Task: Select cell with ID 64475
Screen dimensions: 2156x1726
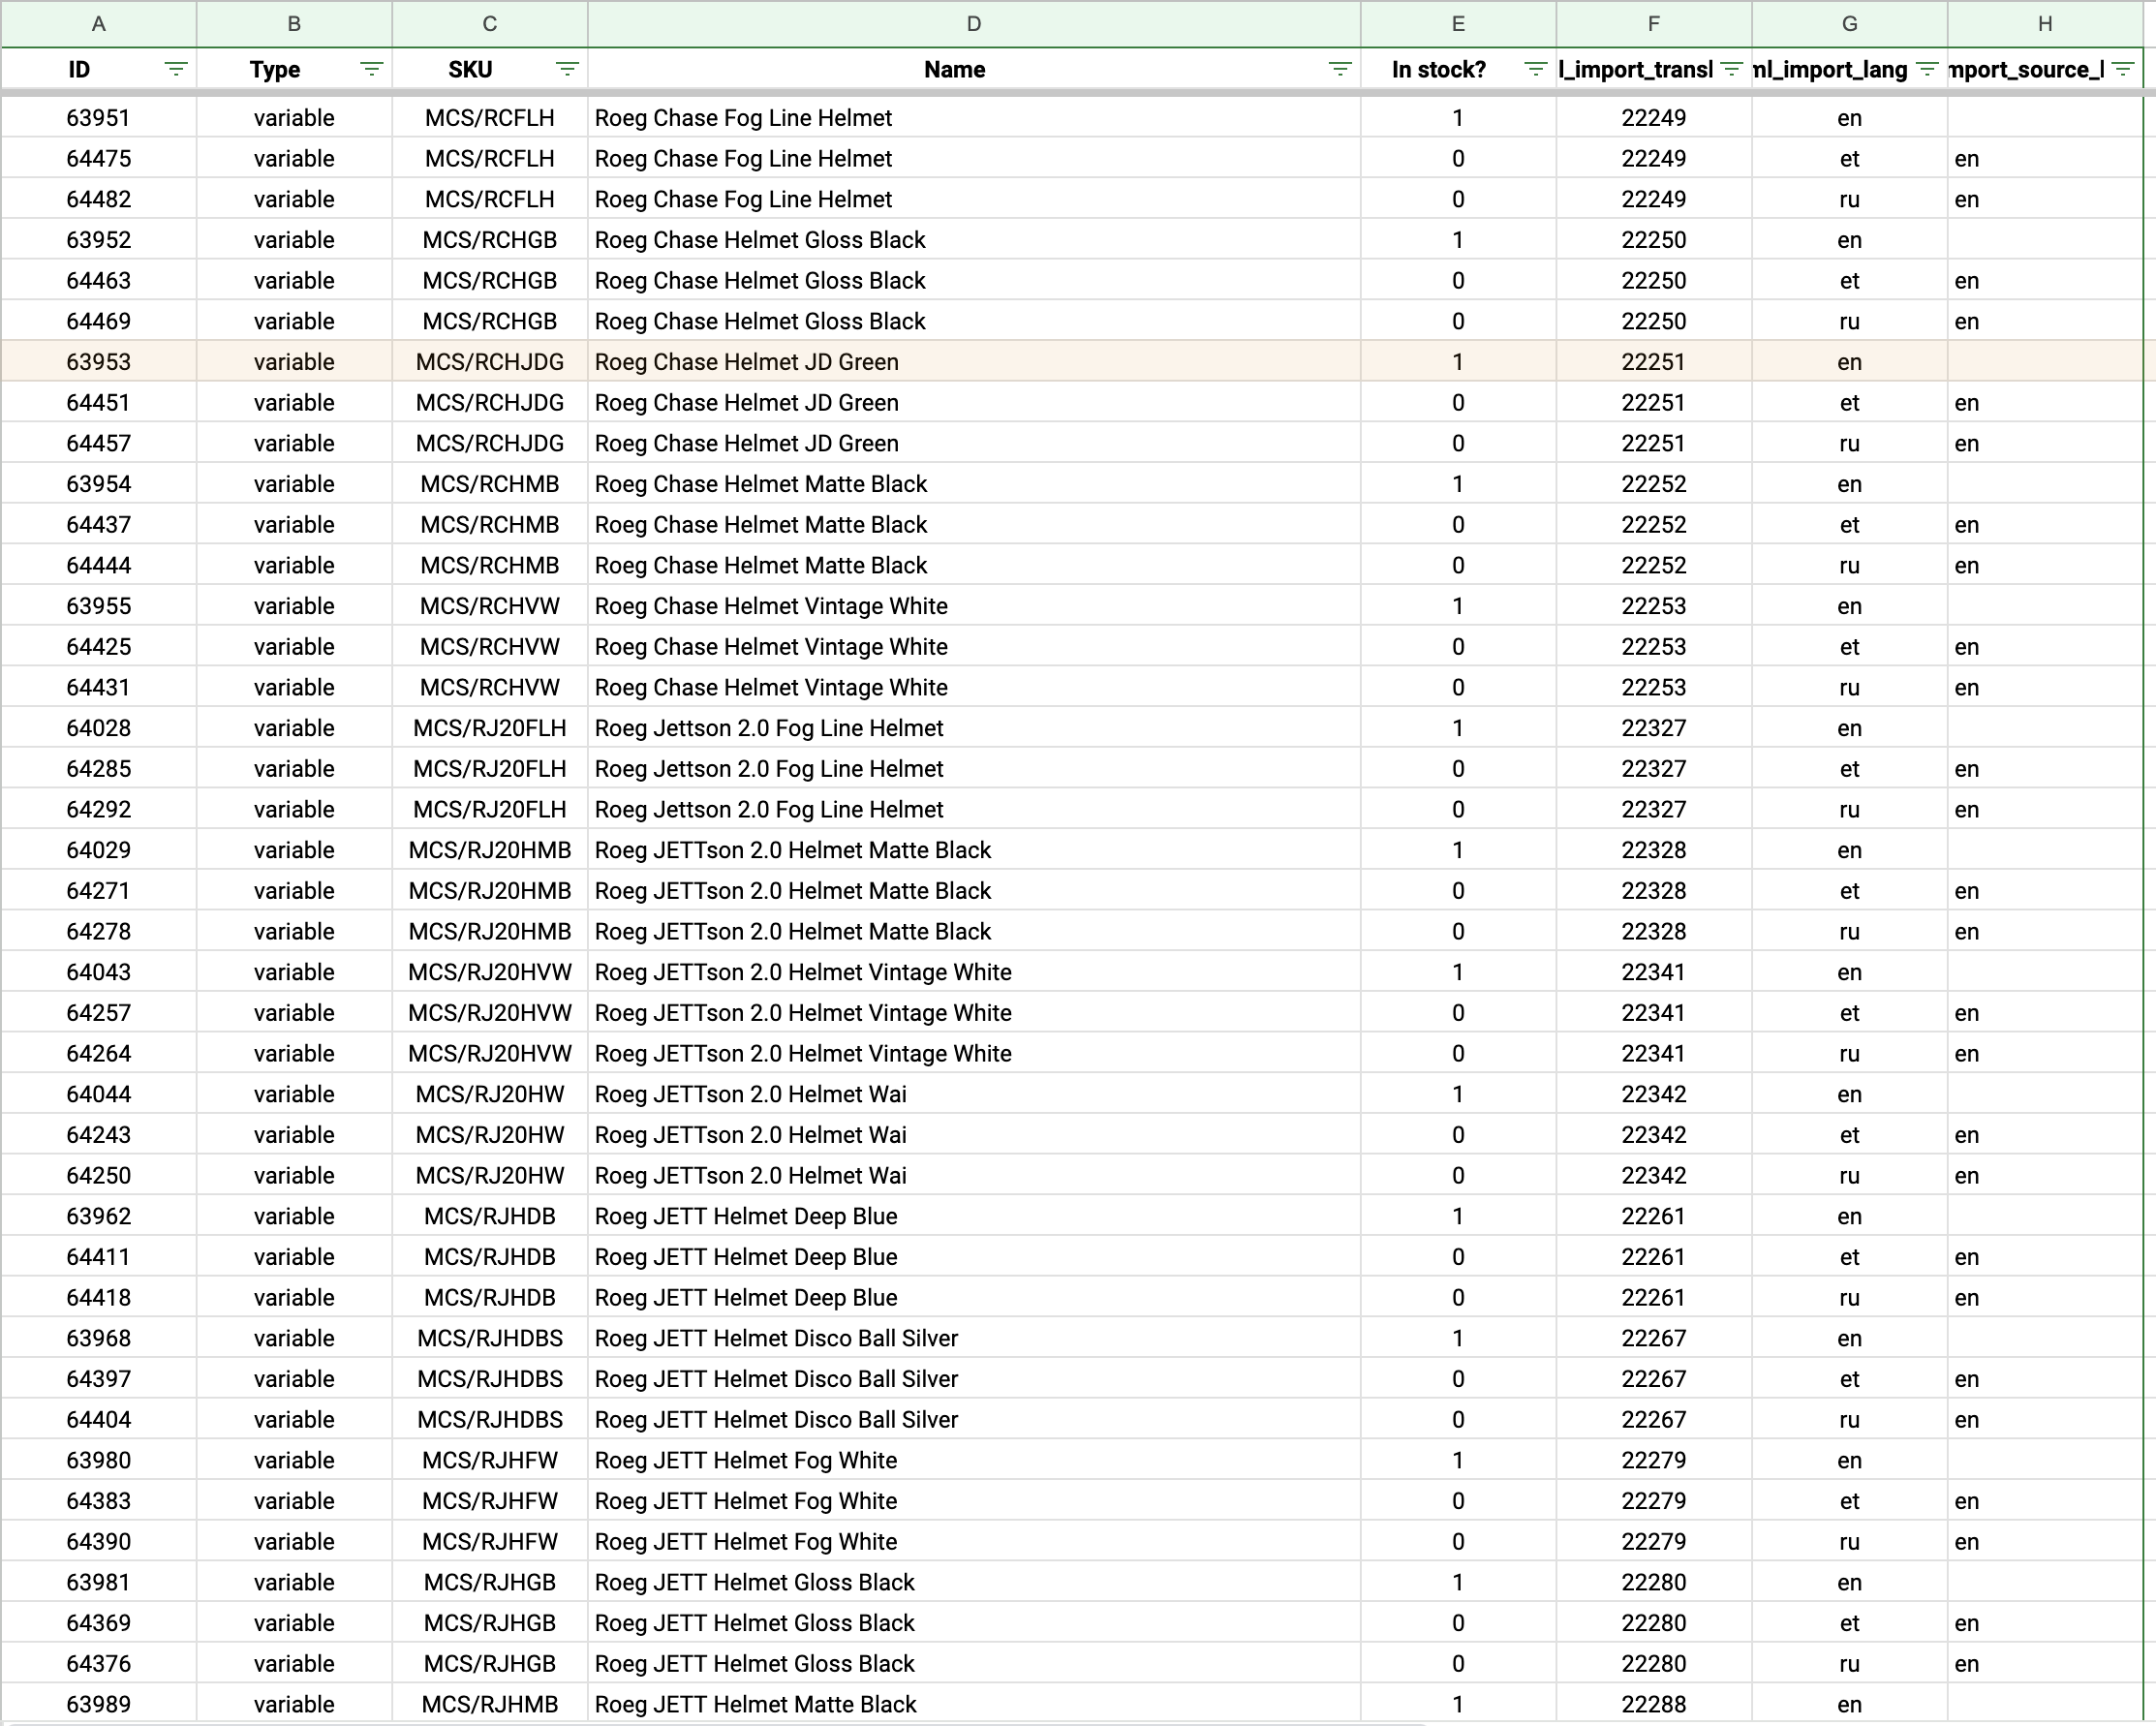Action: coord(98,159)
